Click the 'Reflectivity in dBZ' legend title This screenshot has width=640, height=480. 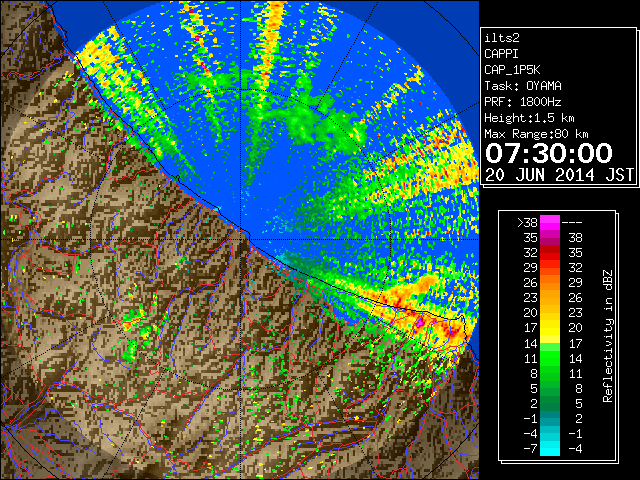(608, 336)
